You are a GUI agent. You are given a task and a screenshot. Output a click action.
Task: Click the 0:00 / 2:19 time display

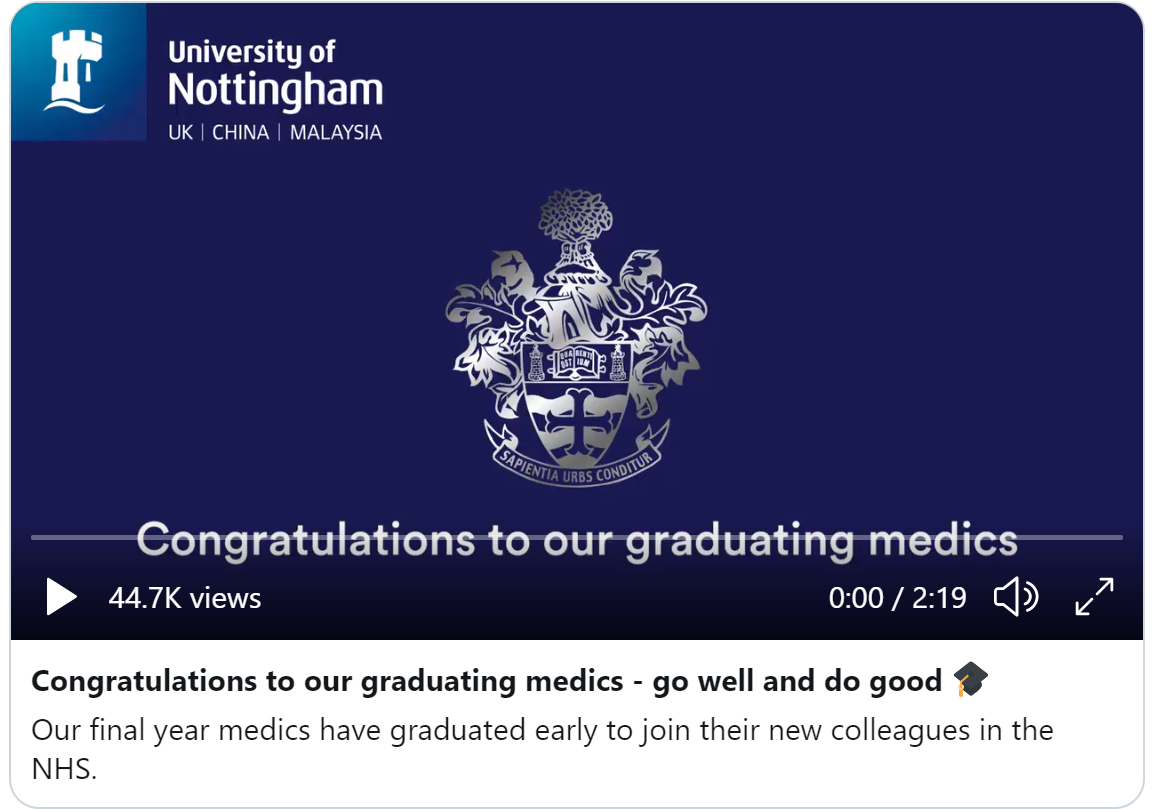pos(897,598)
